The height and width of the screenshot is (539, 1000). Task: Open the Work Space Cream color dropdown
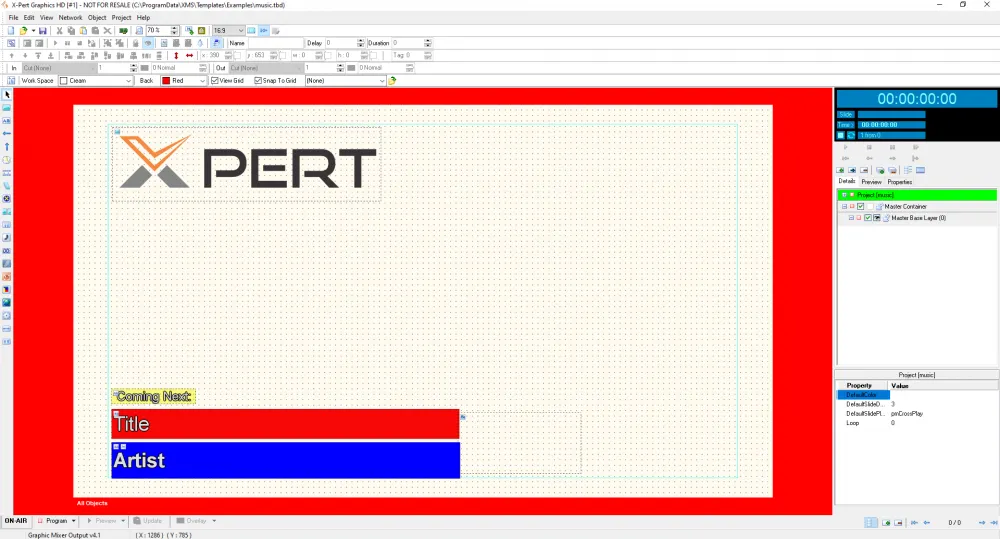[x=96, y=80]
